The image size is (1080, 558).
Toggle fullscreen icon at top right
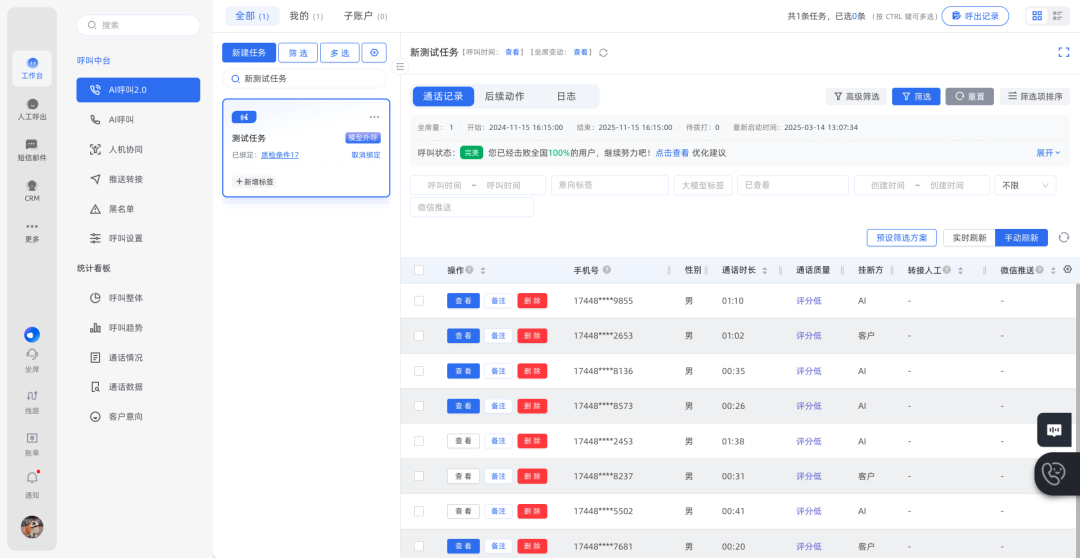click(x=1063, y=52)
